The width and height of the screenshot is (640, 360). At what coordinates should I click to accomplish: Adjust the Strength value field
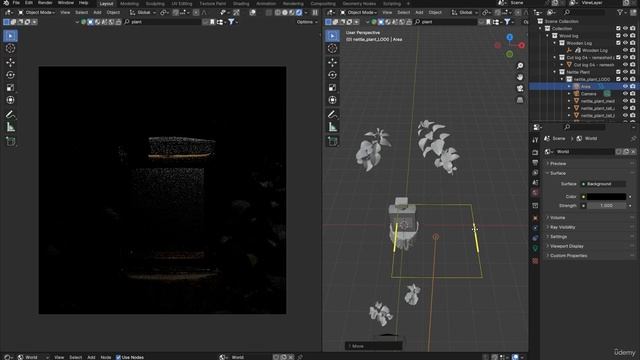click(606, 206)
